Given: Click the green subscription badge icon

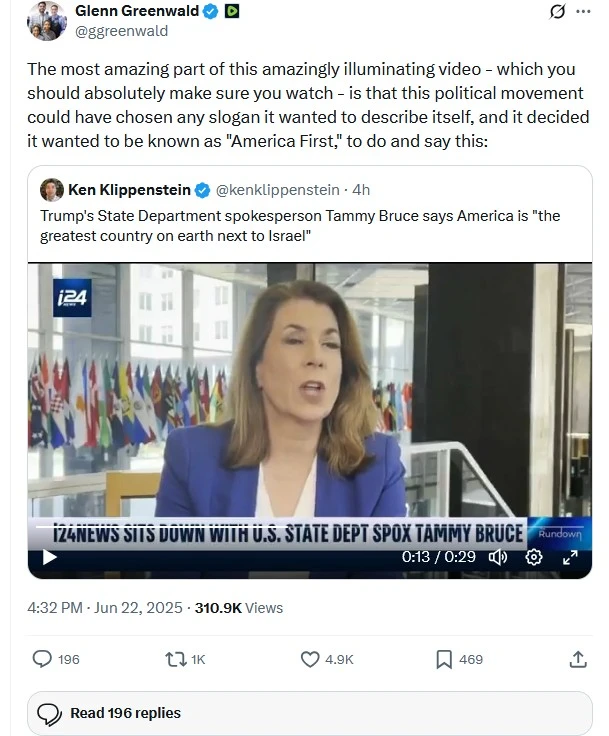Looking at the screenshot, I should pyautogui.click(x=232, y=11).
